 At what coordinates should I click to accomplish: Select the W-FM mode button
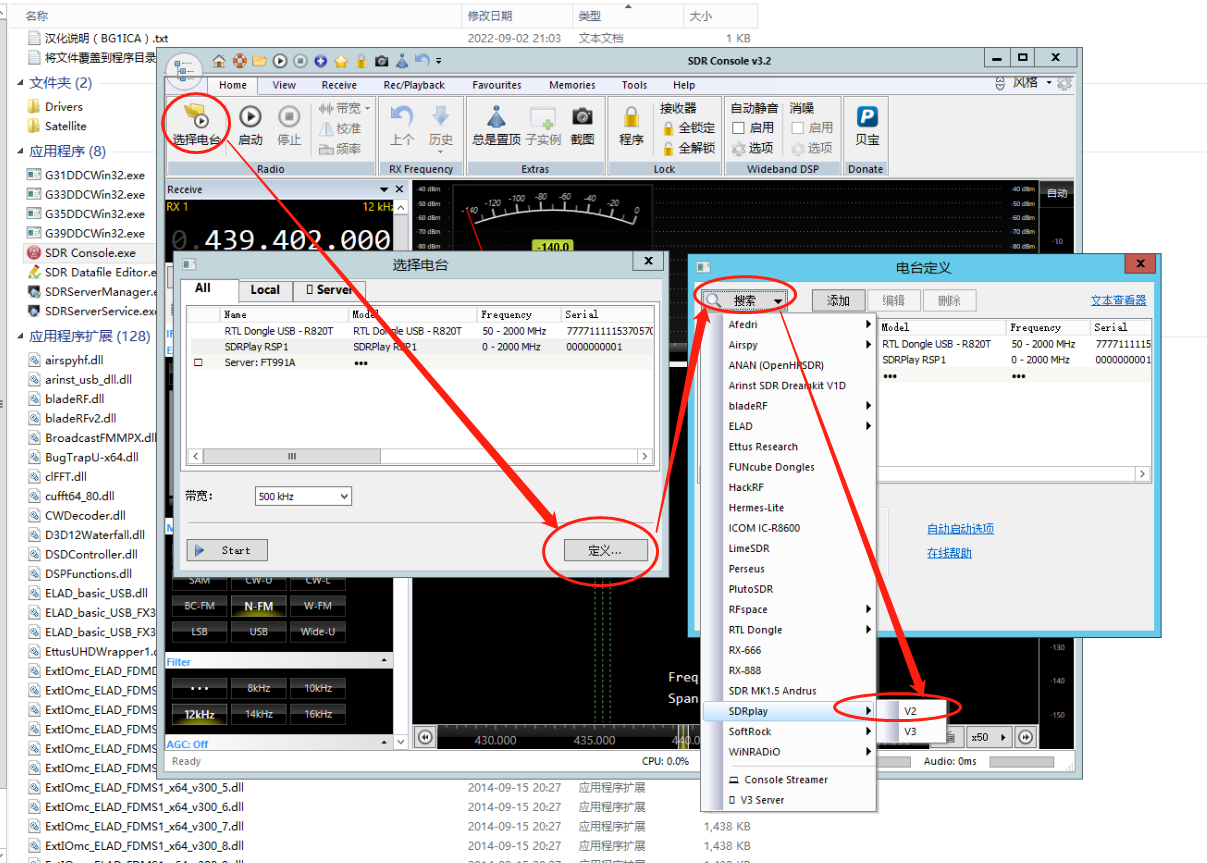pos(318,606)
